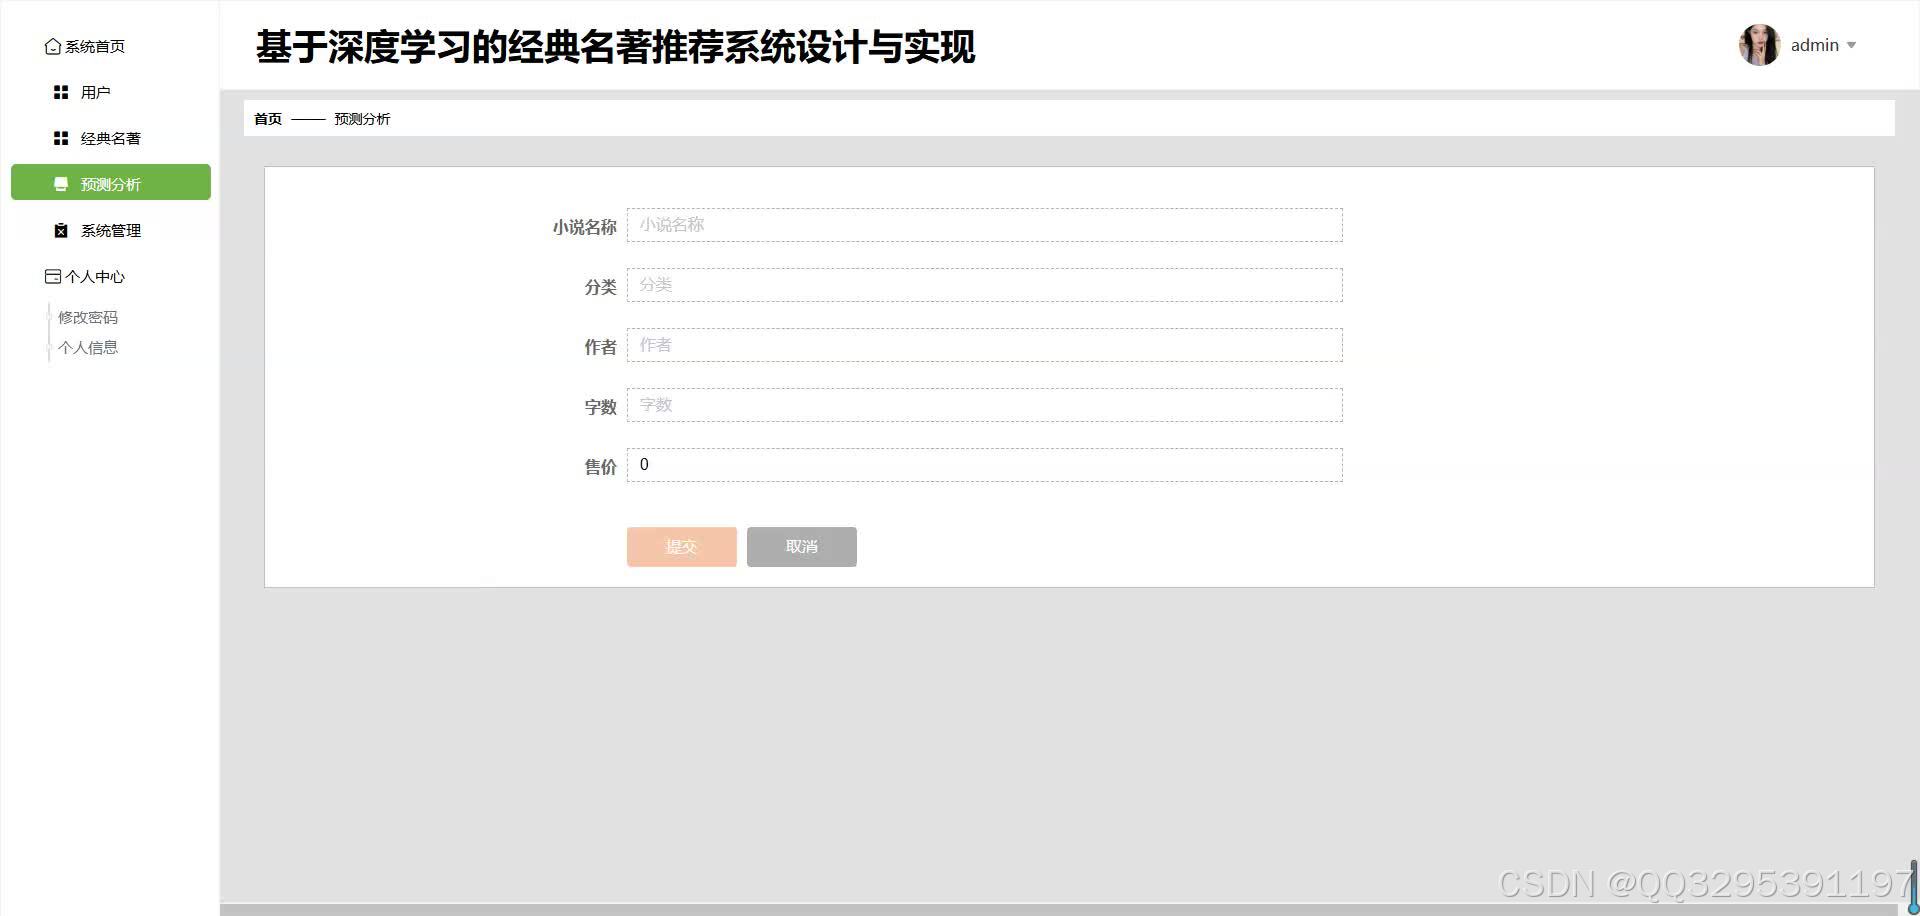Click the shield icon beside 系统管理
This screenshot has width=1920, height=916.
[59, 230]
